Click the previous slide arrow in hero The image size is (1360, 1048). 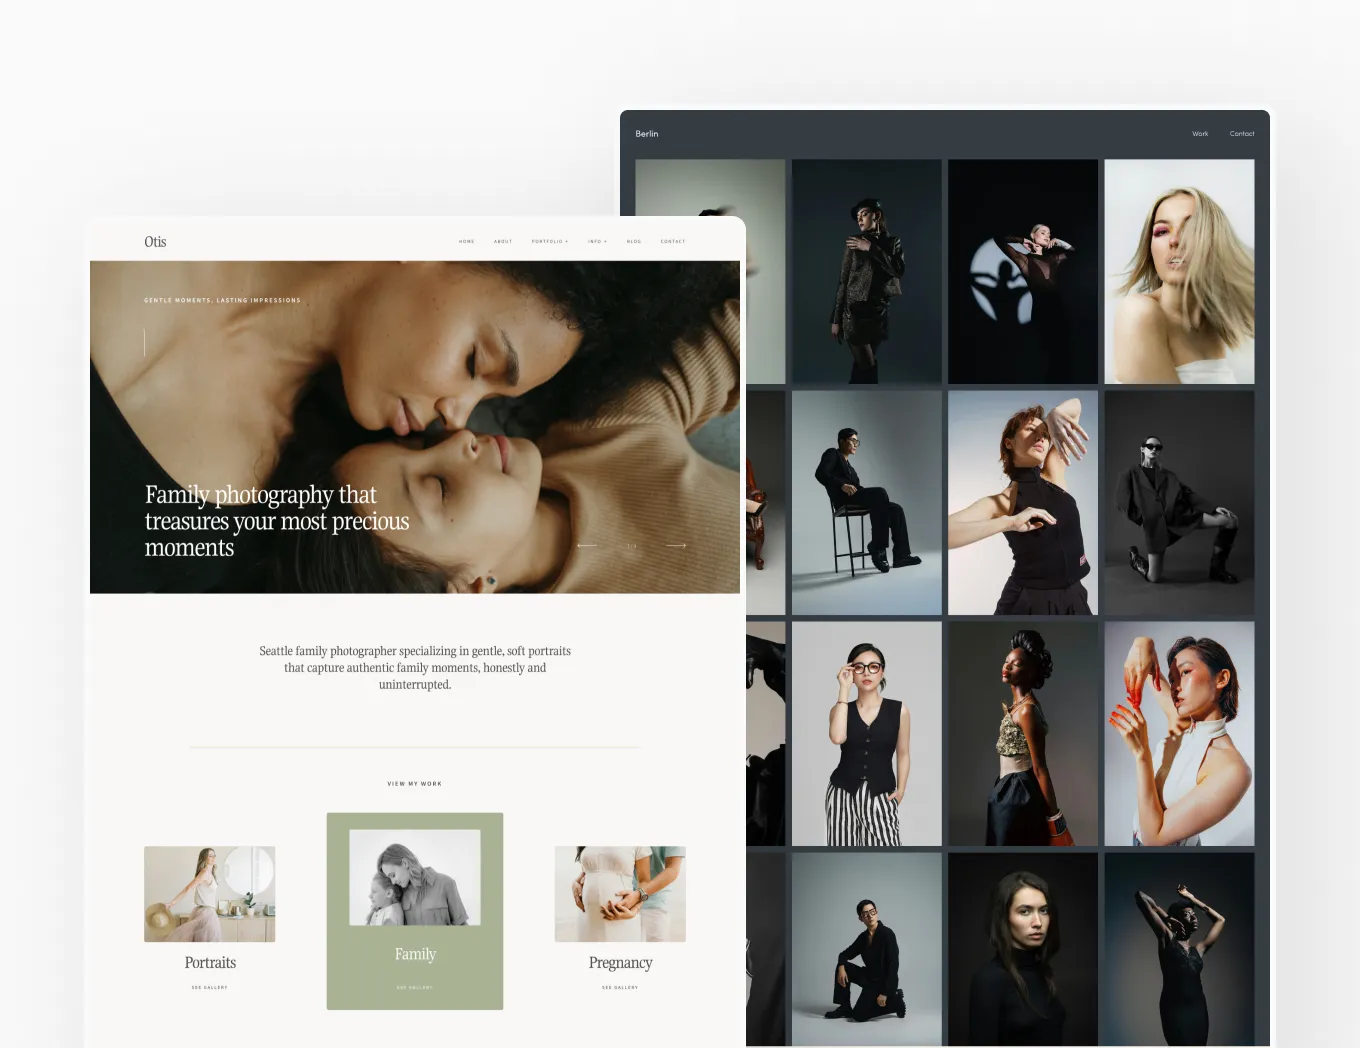[x=587, y=545]
